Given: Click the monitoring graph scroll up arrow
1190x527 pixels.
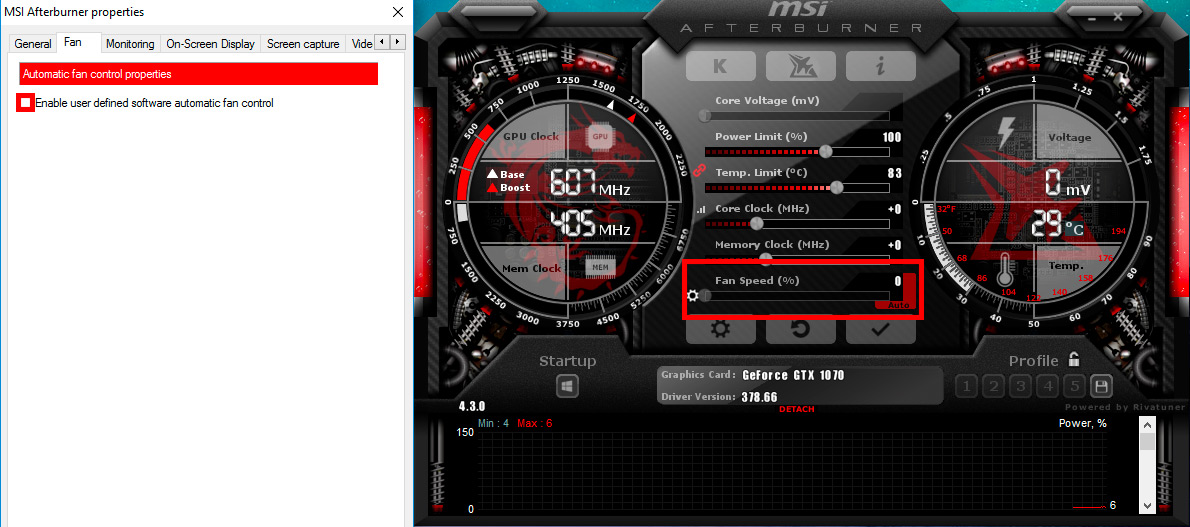Looking at the screenshot, I should coord(1147,425).
